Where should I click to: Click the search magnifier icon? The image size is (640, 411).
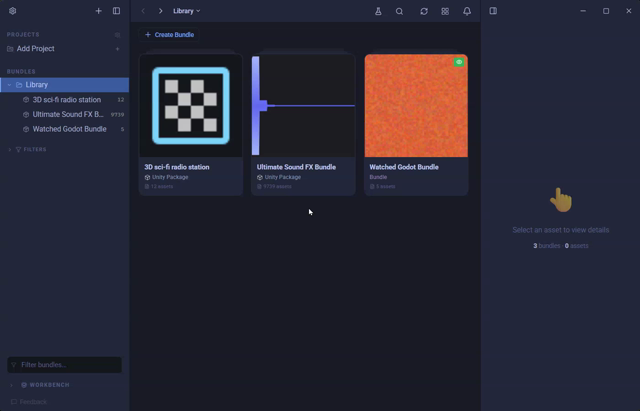tap(399, 11)
